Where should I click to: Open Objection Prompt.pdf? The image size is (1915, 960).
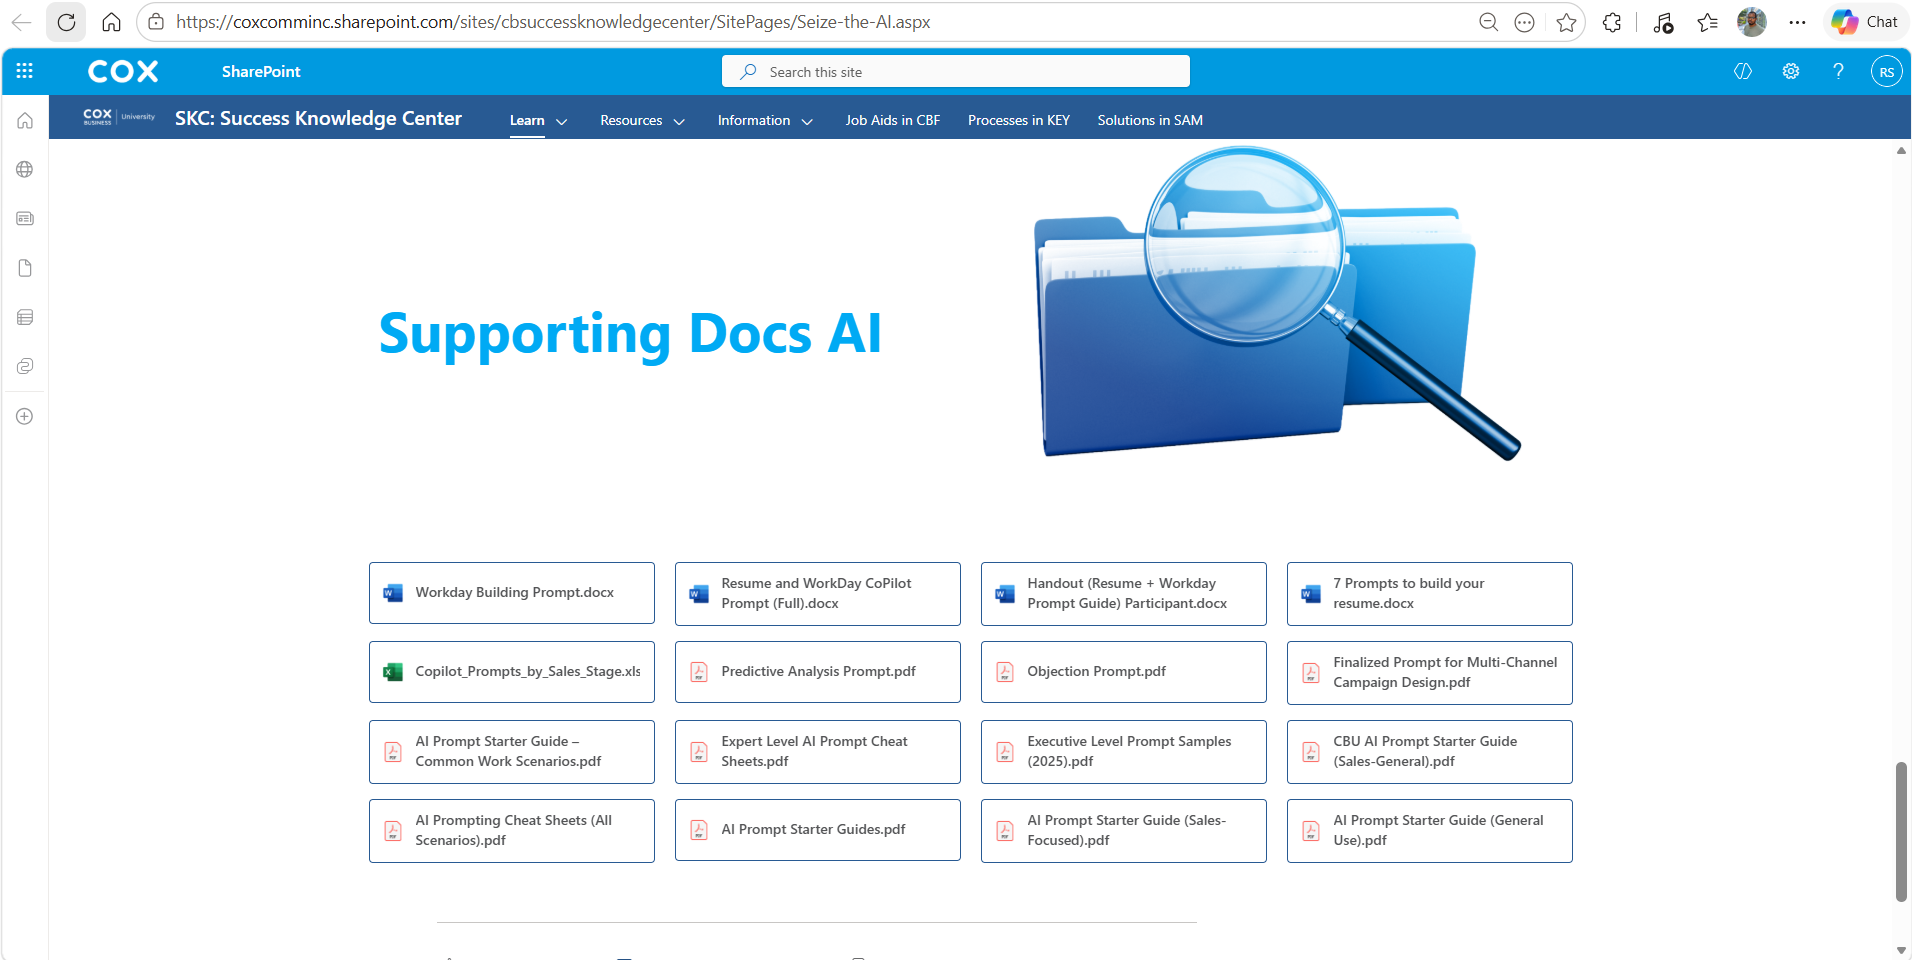point(1124,672)
